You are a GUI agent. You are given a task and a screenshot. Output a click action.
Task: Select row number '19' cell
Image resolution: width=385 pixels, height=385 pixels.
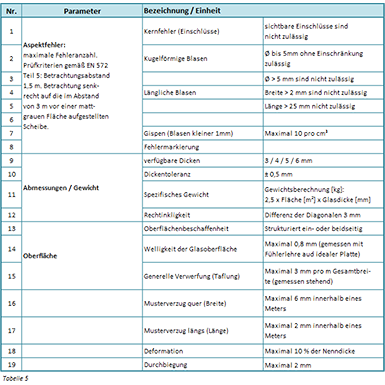[11, 365]
